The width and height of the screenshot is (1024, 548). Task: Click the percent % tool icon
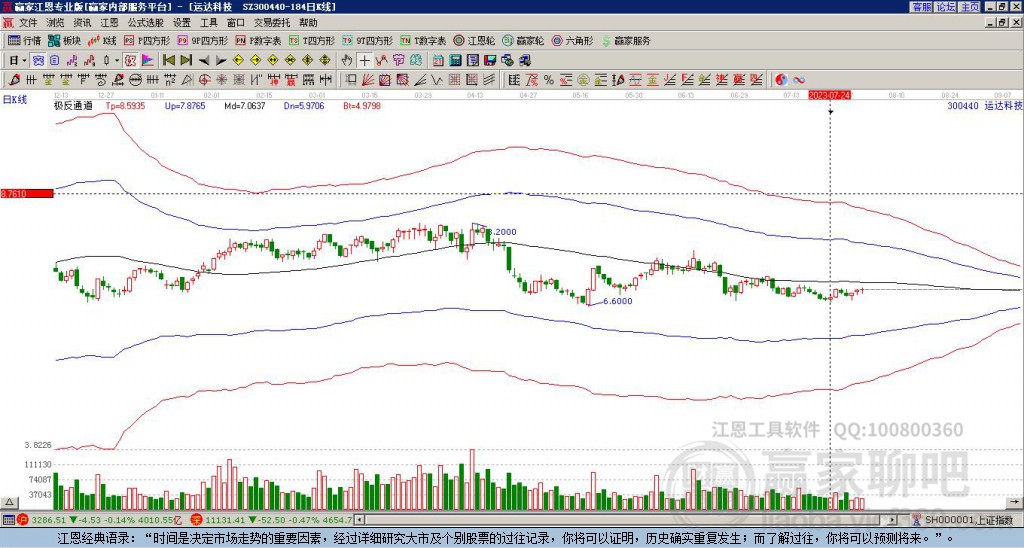(x=549, y=80)
